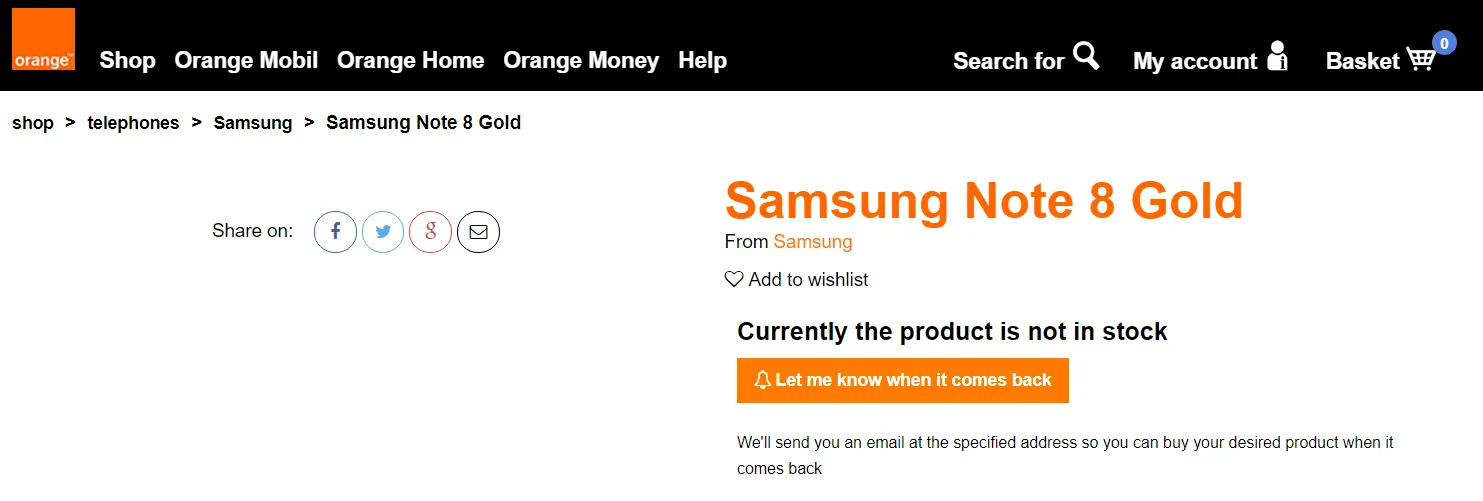
Task: Open the Orange Home menu
Action: pyautogui.click(x=410, y=61)
